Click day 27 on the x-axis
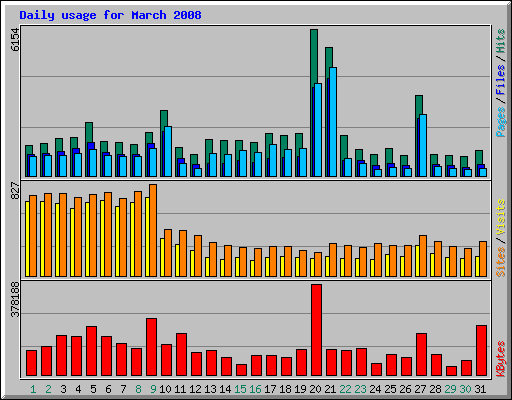512x400 pixels. [x=420, y=389]
